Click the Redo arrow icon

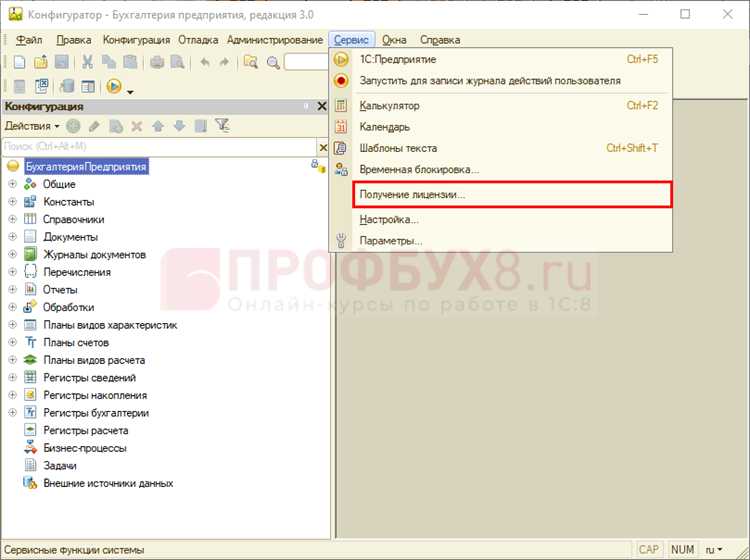coord(224,62)
